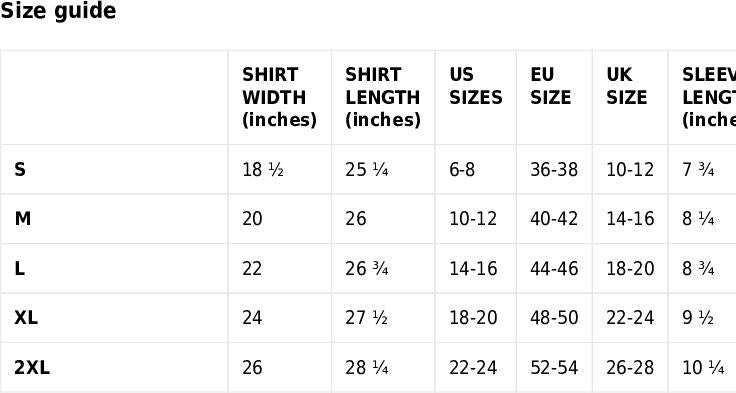Viewport: 736px width, 393px height.
Task: Click the UK SIZE column header
Action: click(x=627, y=86)
